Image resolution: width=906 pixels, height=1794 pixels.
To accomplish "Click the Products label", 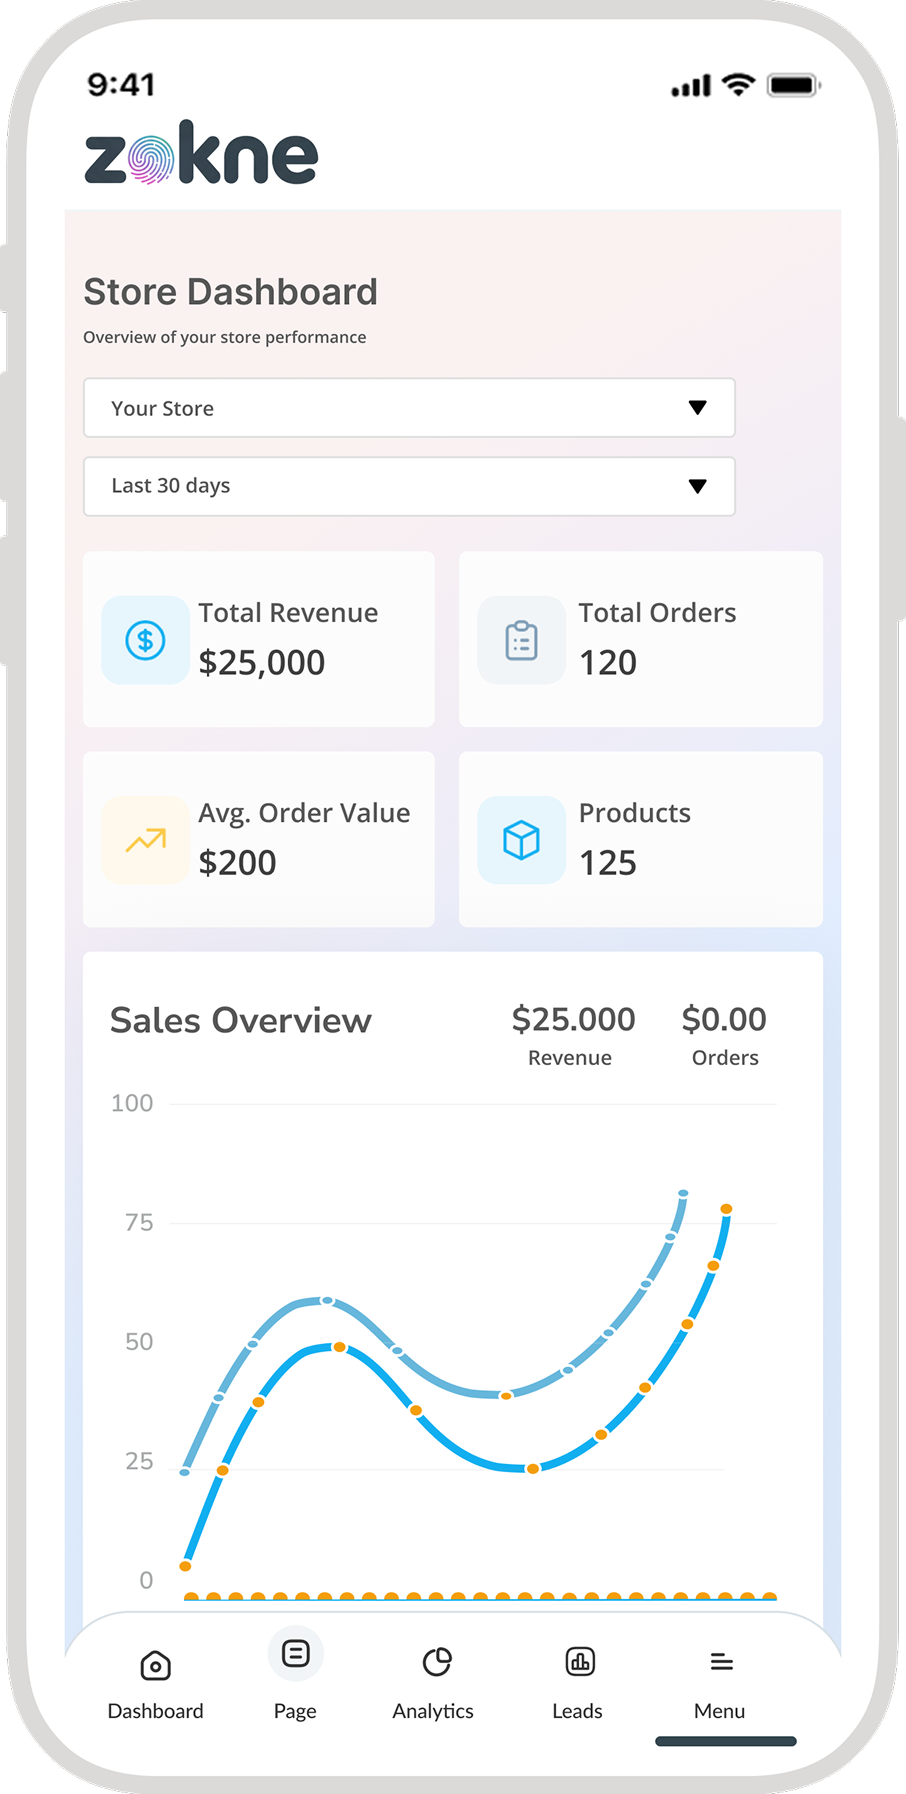I will 635,813.
